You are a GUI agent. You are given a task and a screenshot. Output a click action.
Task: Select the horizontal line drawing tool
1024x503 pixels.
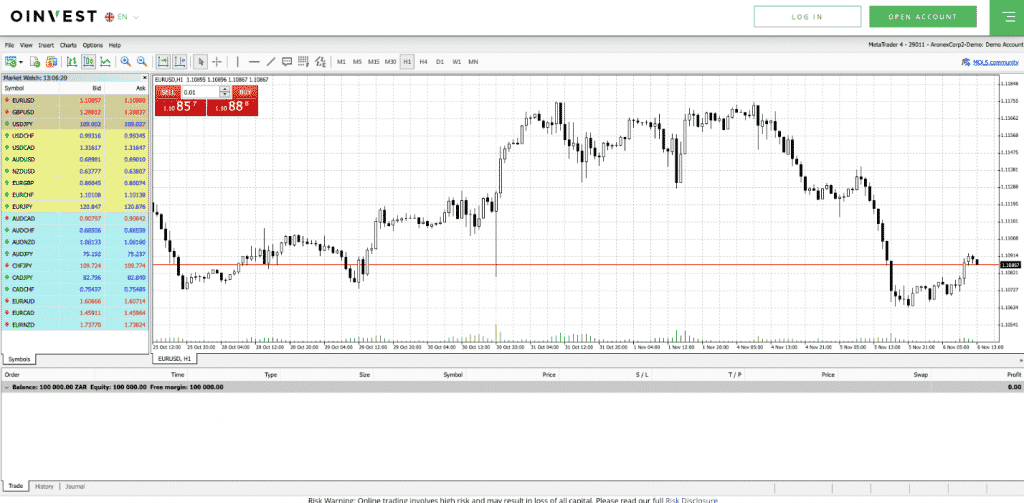click(x=254, y=61)
